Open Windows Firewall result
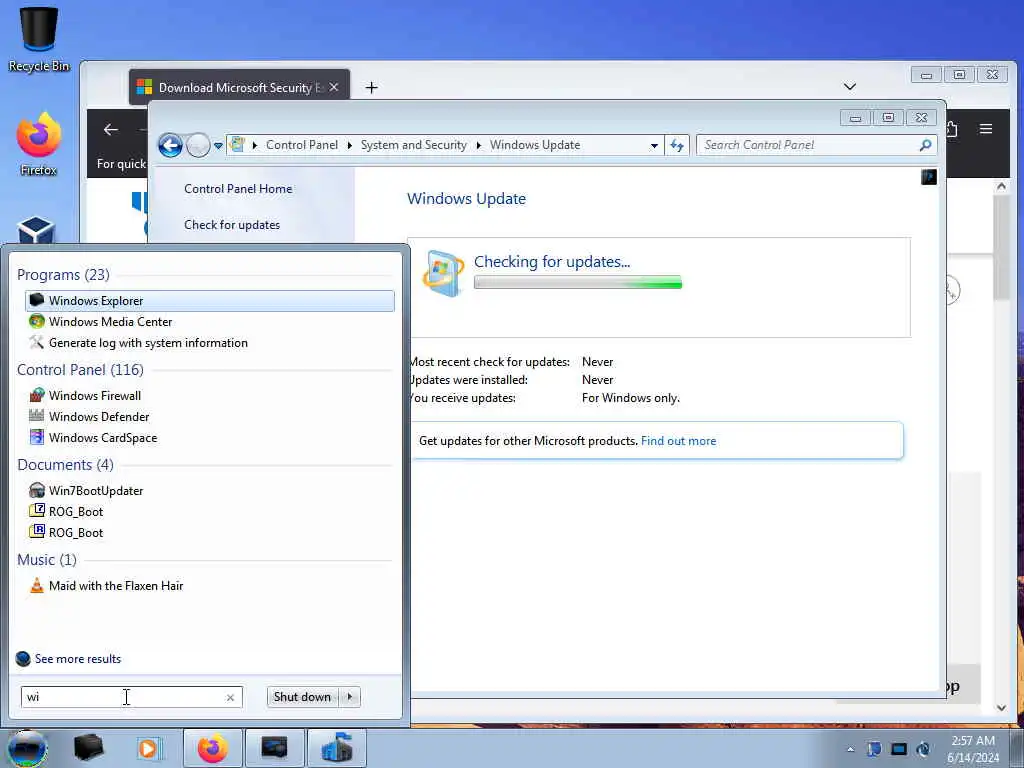The image size is (1024, 768). pos(210,396)
